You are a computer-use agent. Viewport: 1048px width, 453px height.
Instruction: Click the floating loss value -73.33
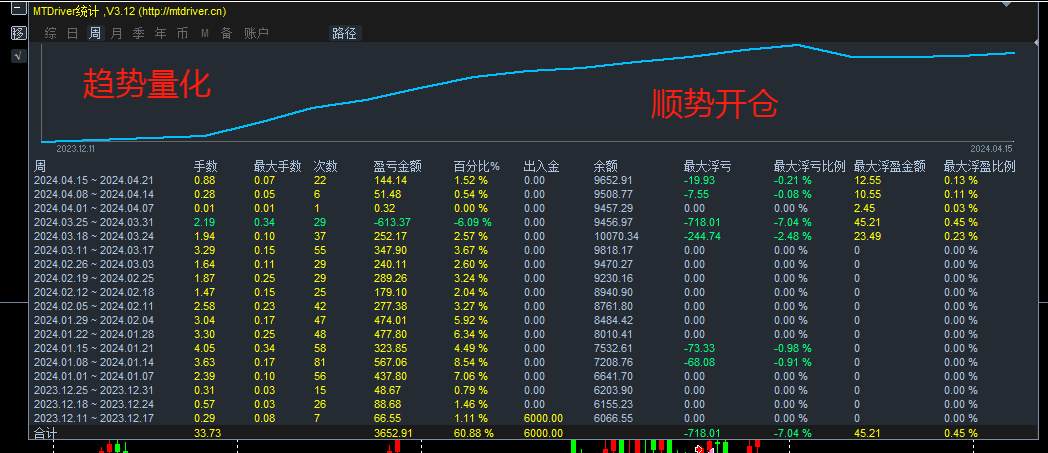(x=699, y=348)
